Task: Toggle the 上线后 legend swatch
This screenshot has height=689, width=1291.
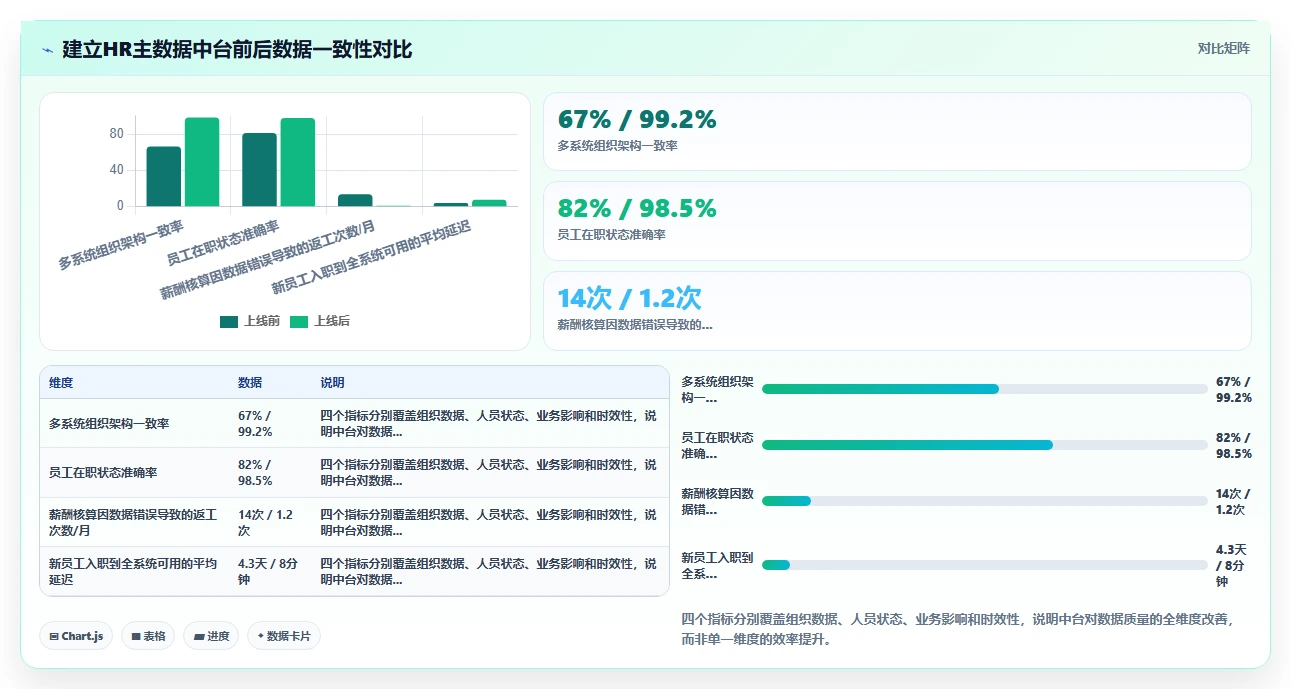Action: [x=299, y=322]
